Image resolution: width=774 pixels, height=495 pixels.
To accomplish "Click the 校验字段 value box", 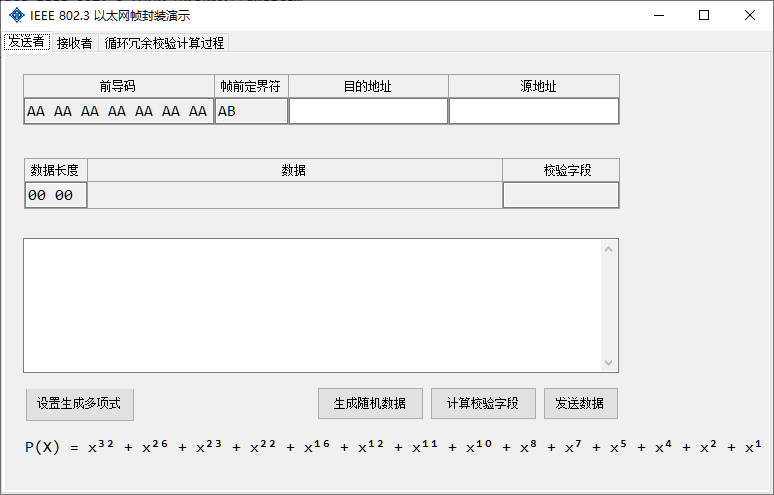I will pos(561,195).
